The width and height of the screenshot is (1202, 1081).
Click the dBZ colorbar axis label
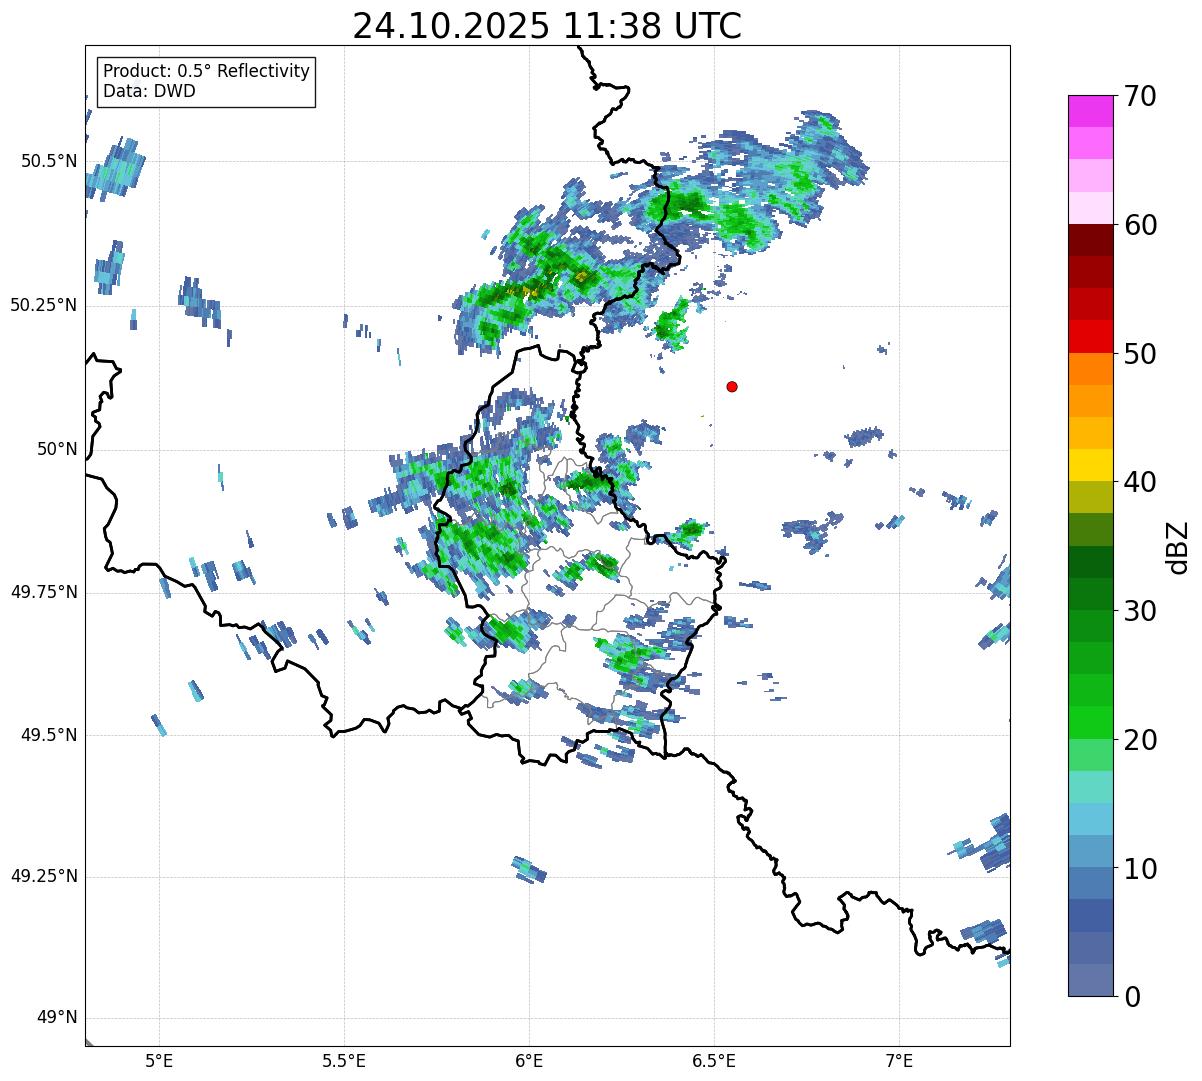pos(1178,547)
